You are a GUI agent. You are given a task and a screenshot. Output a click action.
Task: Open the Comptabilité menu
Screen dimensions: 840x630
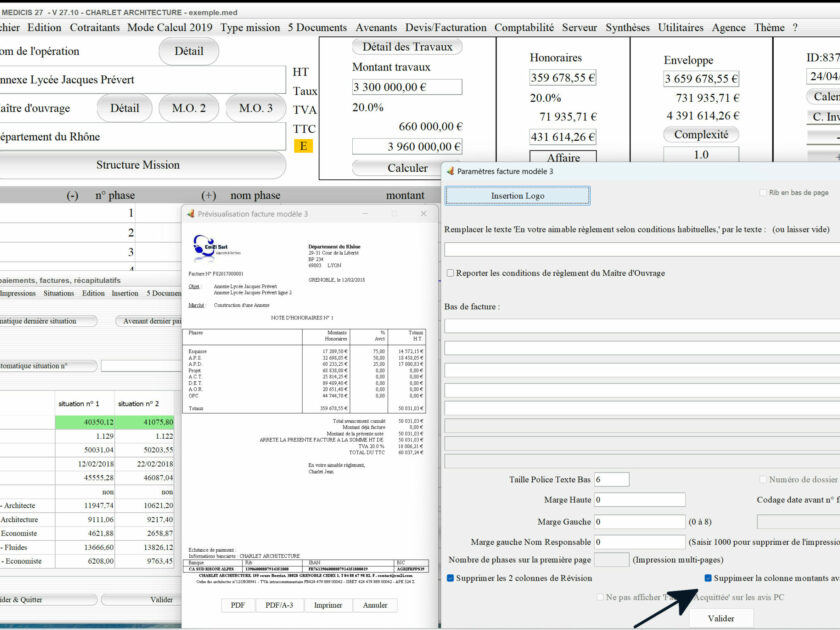[x=524, y=27]
